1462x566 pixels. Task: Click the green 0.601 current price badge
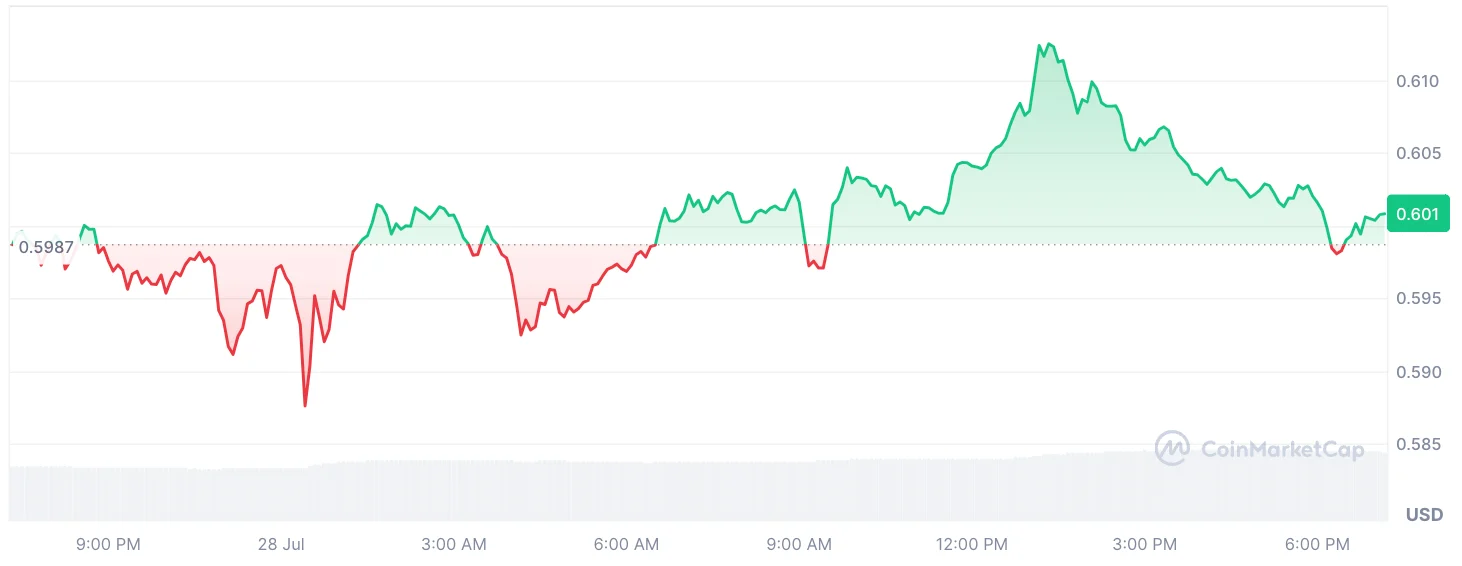(1417, 214)
